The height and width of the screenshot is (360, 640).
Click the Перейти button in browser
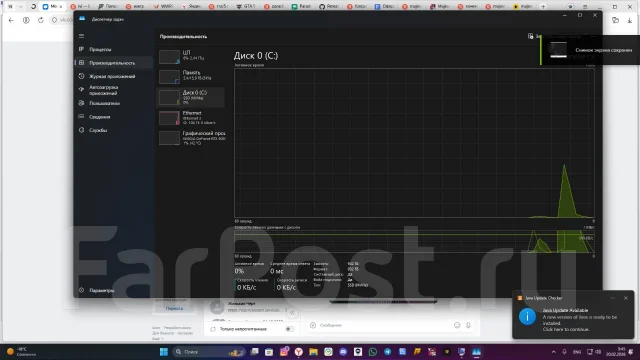point(174,309)
